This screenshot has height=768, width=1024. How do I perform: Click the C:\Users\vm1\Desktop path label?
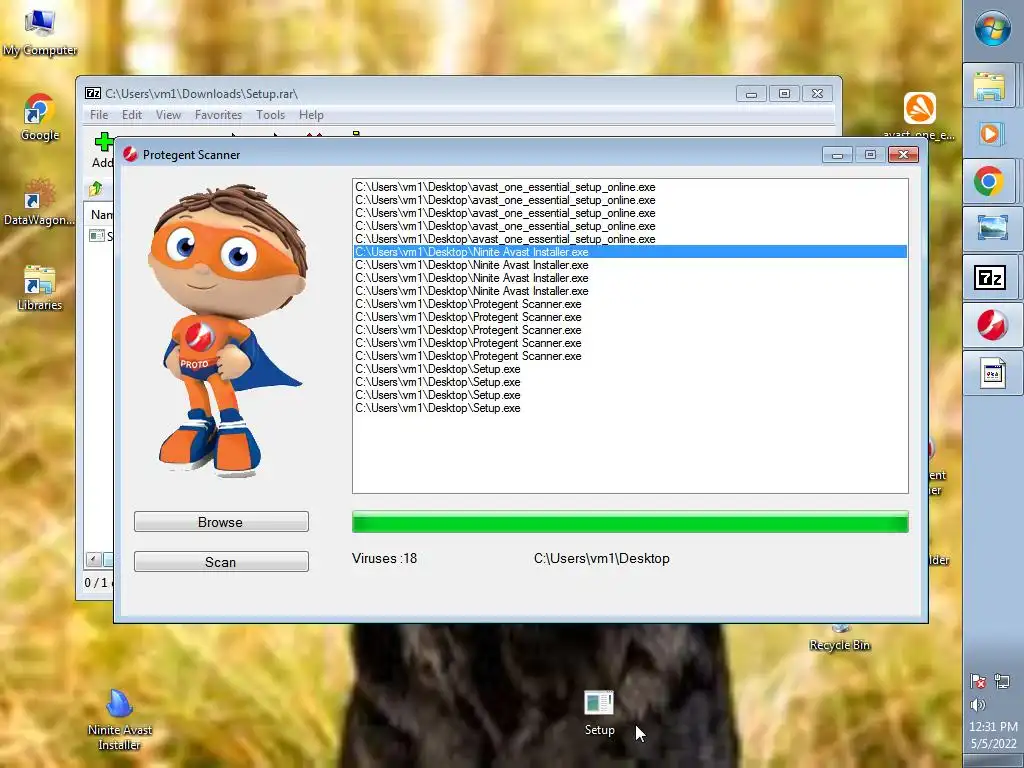[x=601, y=558]
